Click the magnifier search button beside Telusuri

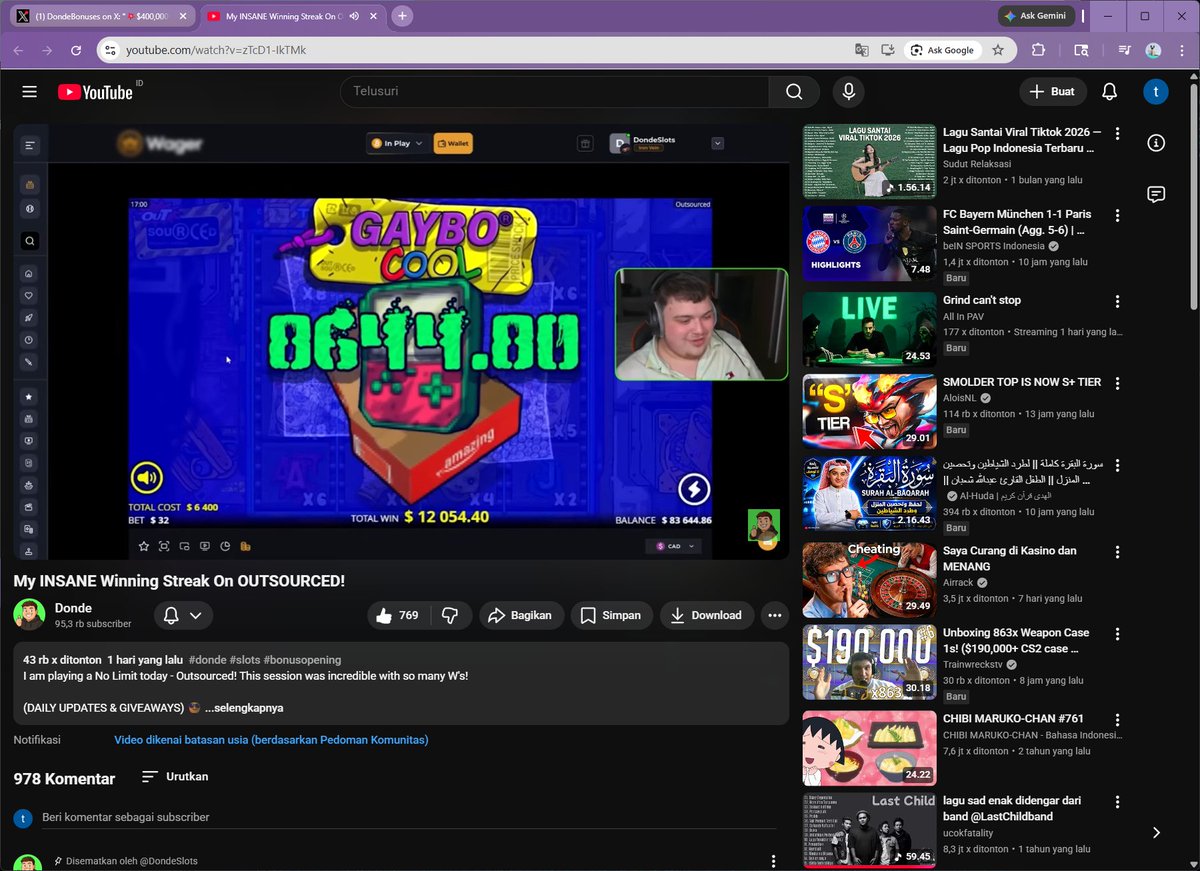(794, 91)
